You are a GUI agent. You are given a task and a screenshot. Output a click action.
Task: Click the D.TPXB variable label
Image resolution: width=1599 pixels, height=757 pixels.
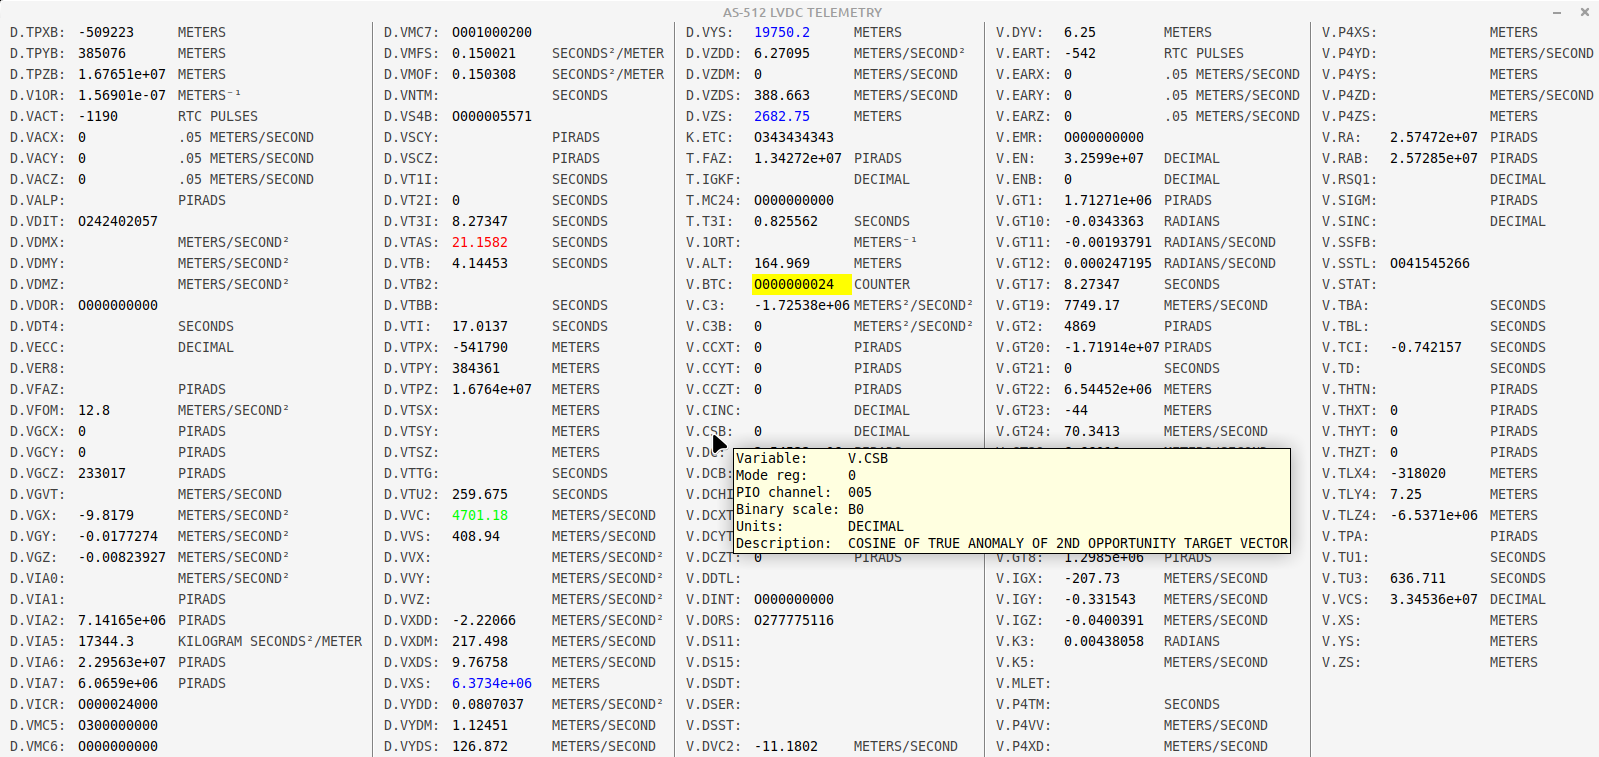pos(37,32)
